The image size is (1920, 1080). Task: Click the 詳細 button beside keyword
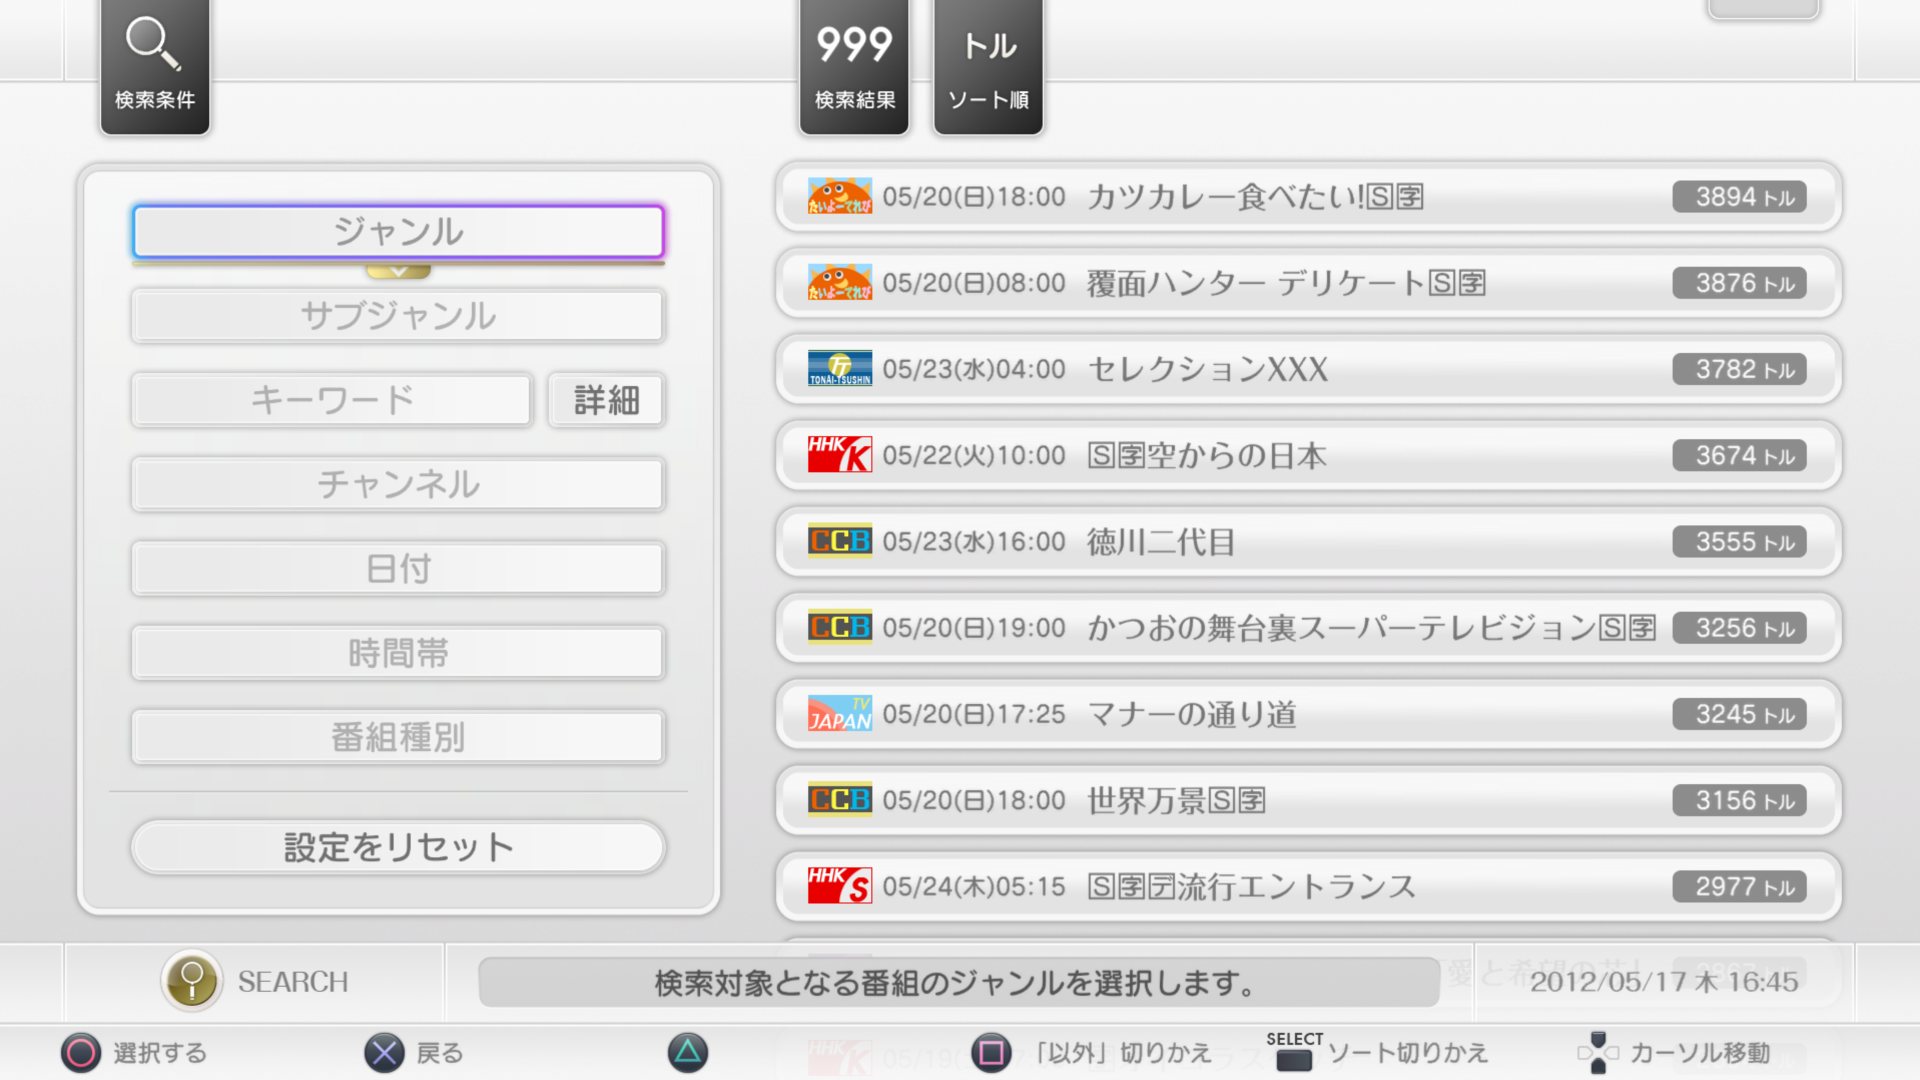point(606,400)
